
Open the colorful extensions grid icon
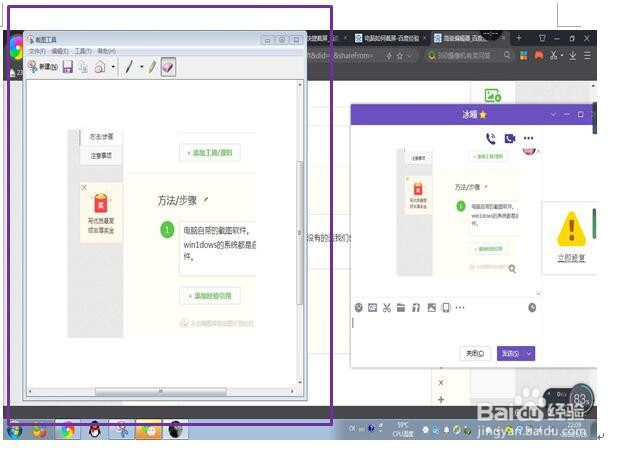click(x=524, y=56)
